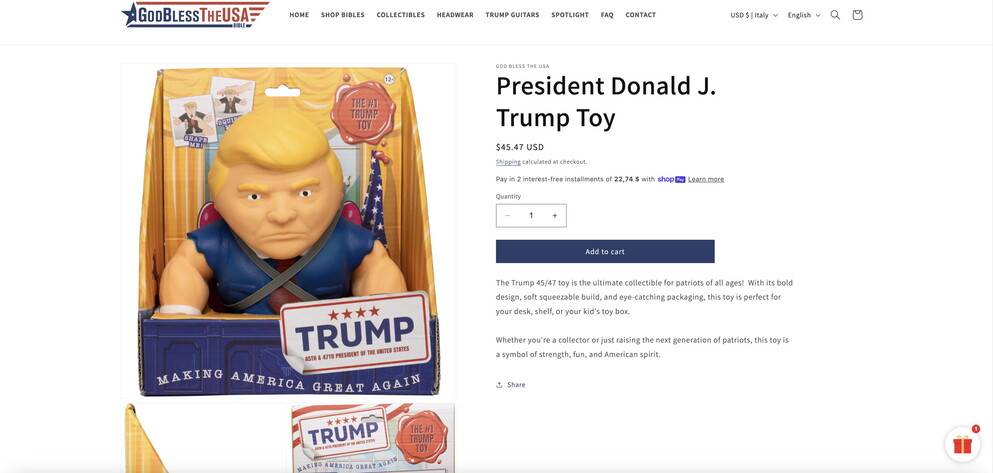Open the main Trump toy product image
This screenshot has width=993, height=473.
pos(288,230)
